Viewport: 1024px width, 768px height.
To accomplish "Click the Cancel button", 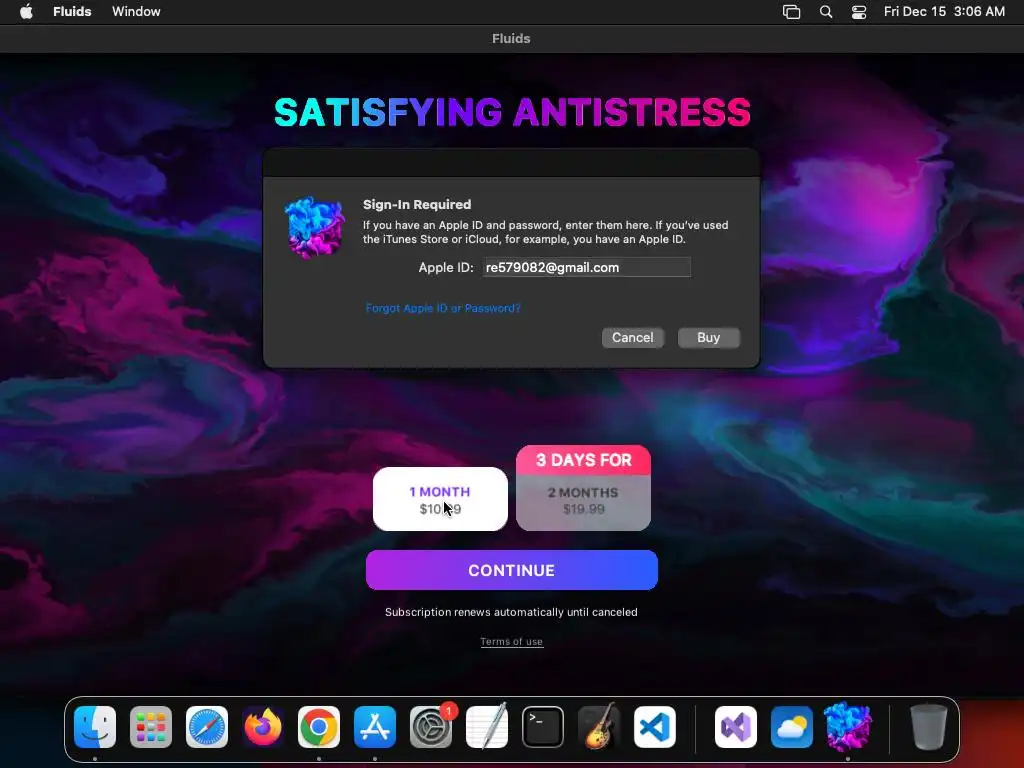I will pos(632,338).
